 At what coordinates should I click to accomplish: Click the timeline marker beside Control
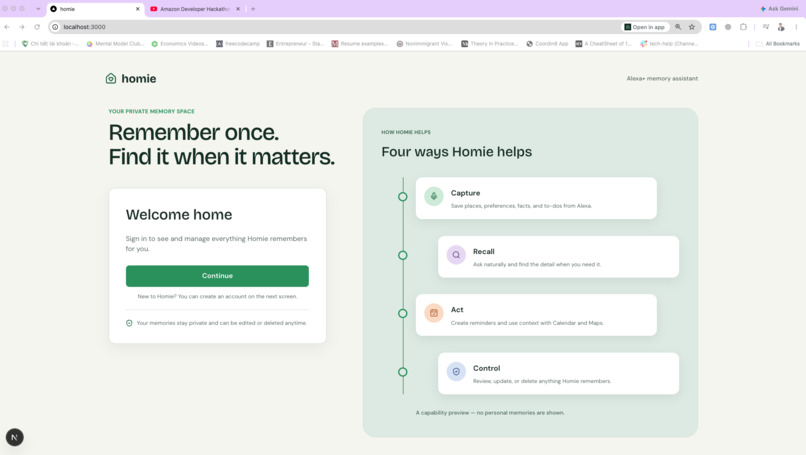[x=403, y=372]
